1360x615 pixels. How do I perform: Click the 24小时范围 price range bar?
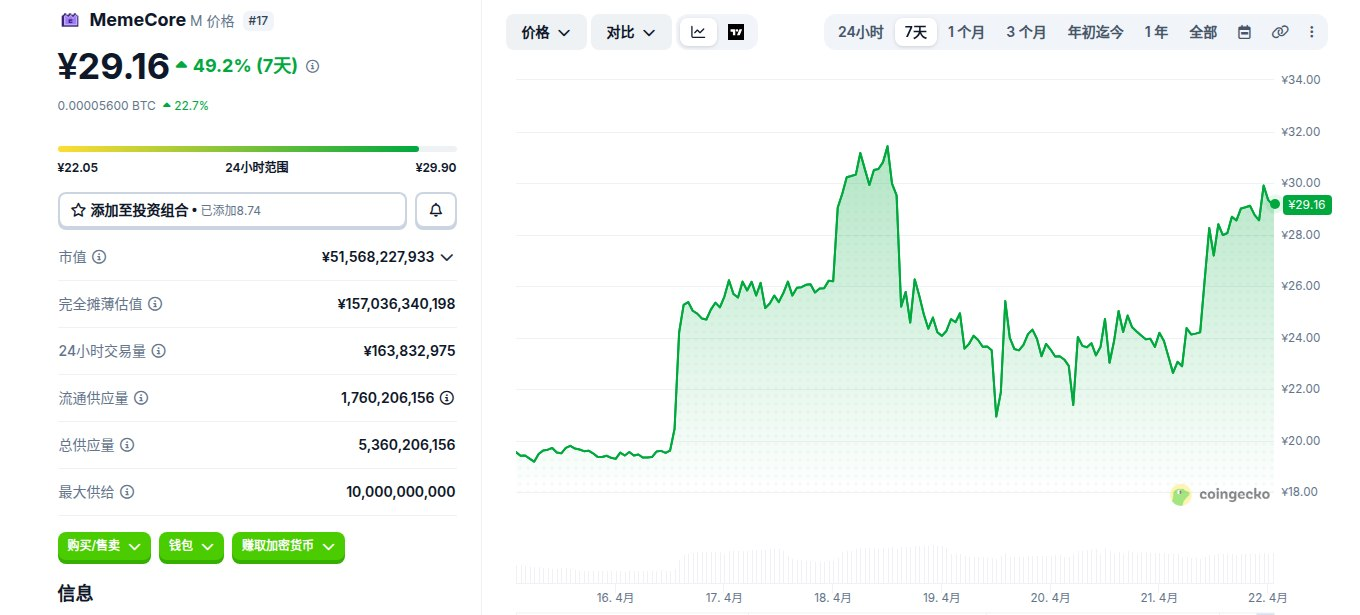(257, 149)
